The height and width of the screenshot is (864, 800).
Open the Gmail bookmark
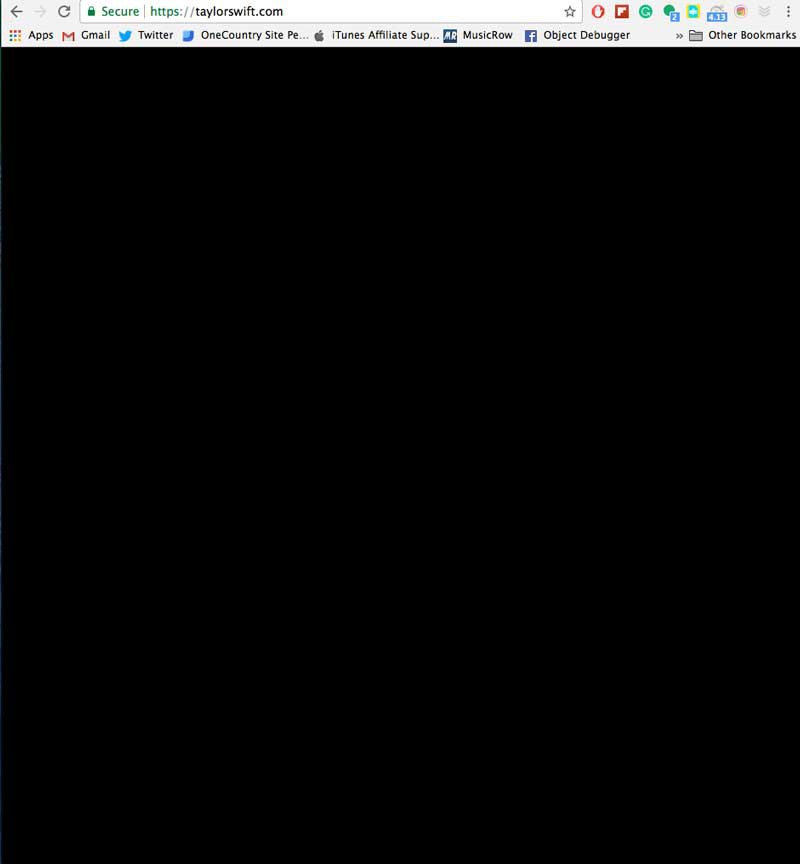pos(86,35)
